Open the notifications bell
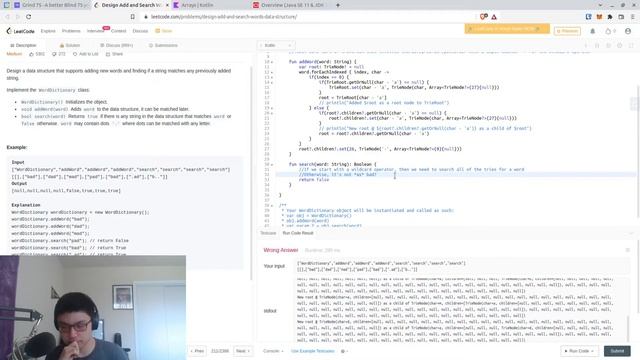 click(x=593, y=31)
